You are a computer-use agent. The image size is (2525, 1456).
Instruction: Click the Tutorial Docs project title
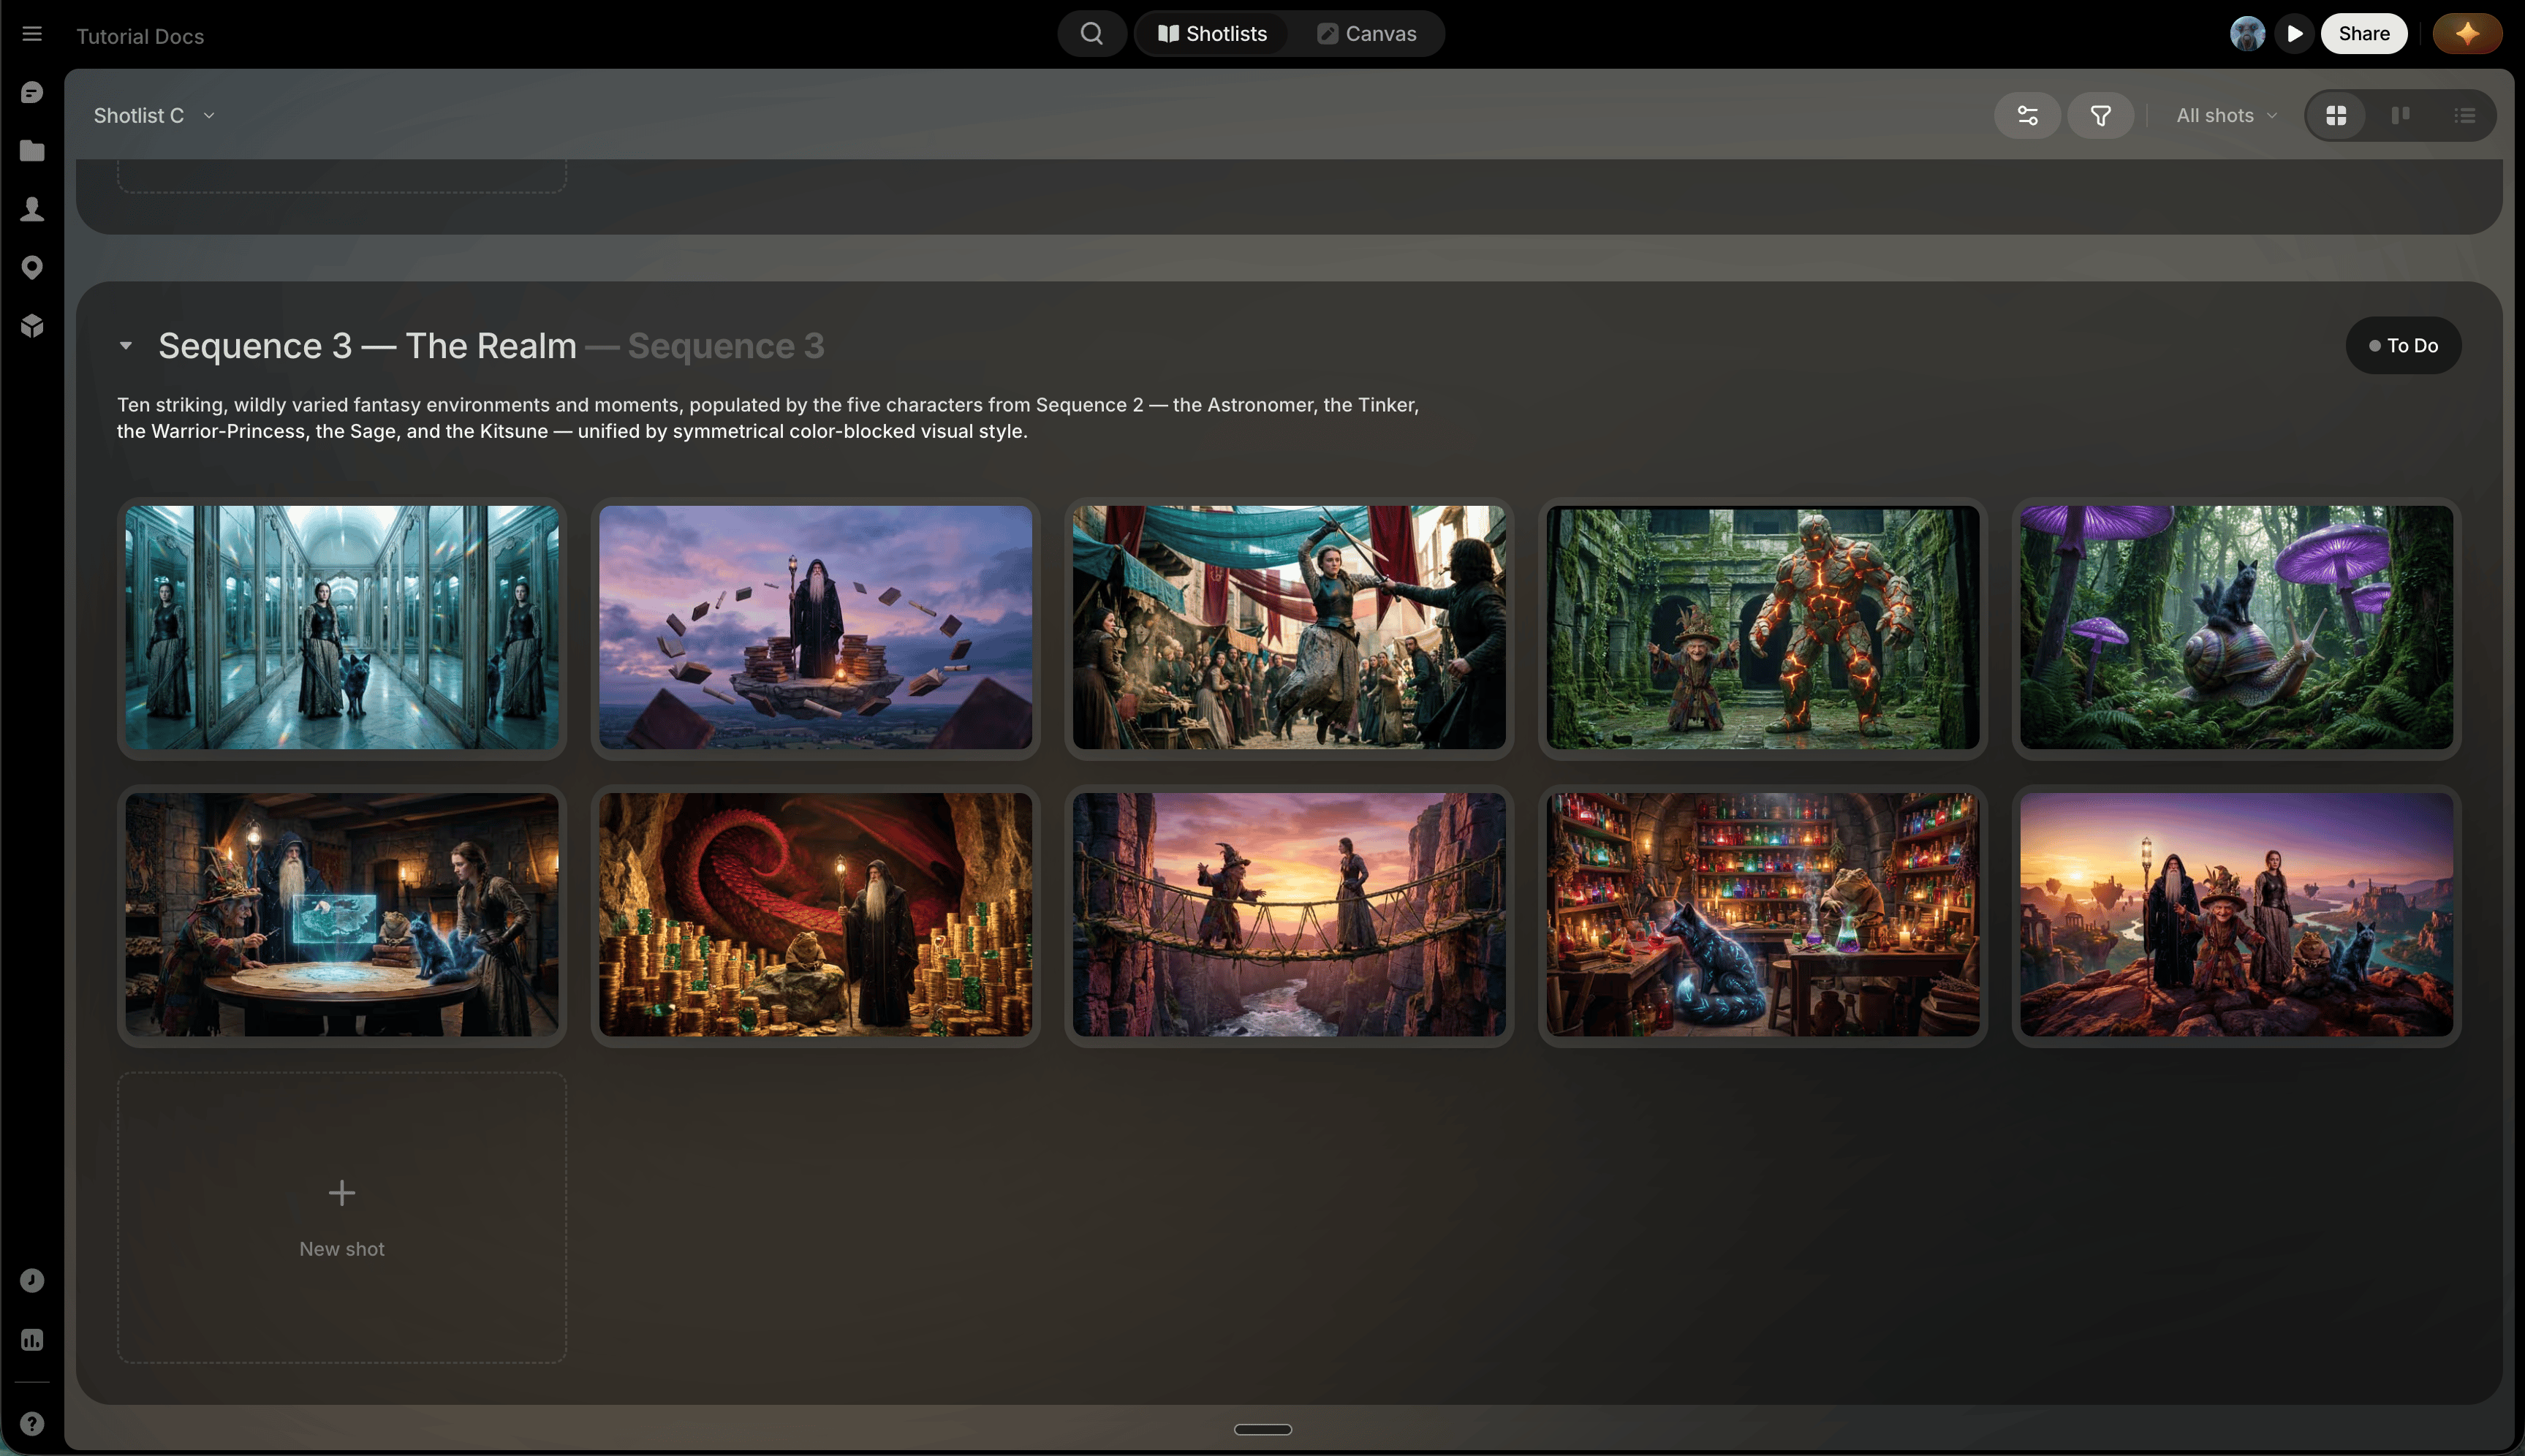140,36
